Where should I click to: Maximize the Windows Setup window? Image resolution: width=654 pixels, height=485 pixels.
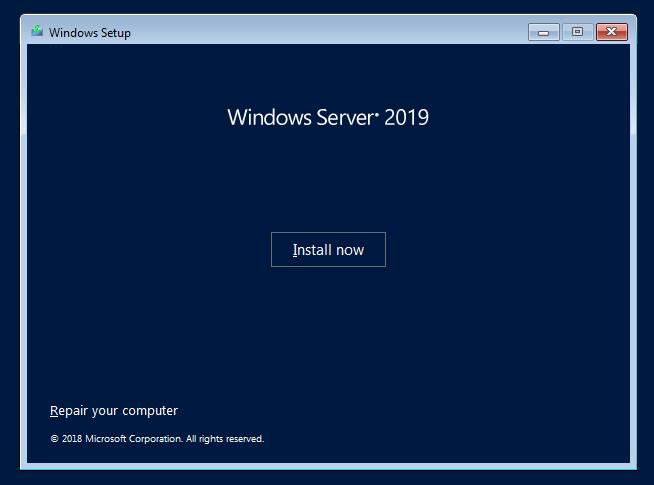tap(578, 32)
